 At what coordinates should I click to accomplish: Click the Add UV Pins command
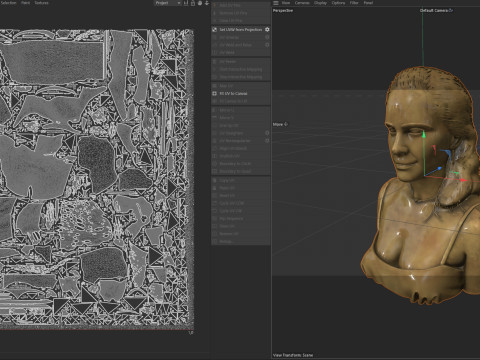click(x=241, y=5)
